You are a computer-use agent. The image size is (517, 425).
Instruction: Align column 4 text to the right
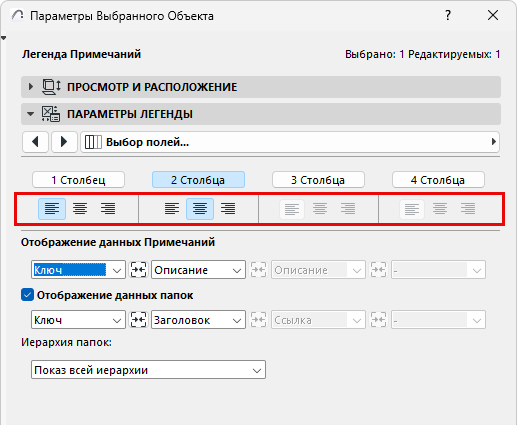[x=468, y=209]
